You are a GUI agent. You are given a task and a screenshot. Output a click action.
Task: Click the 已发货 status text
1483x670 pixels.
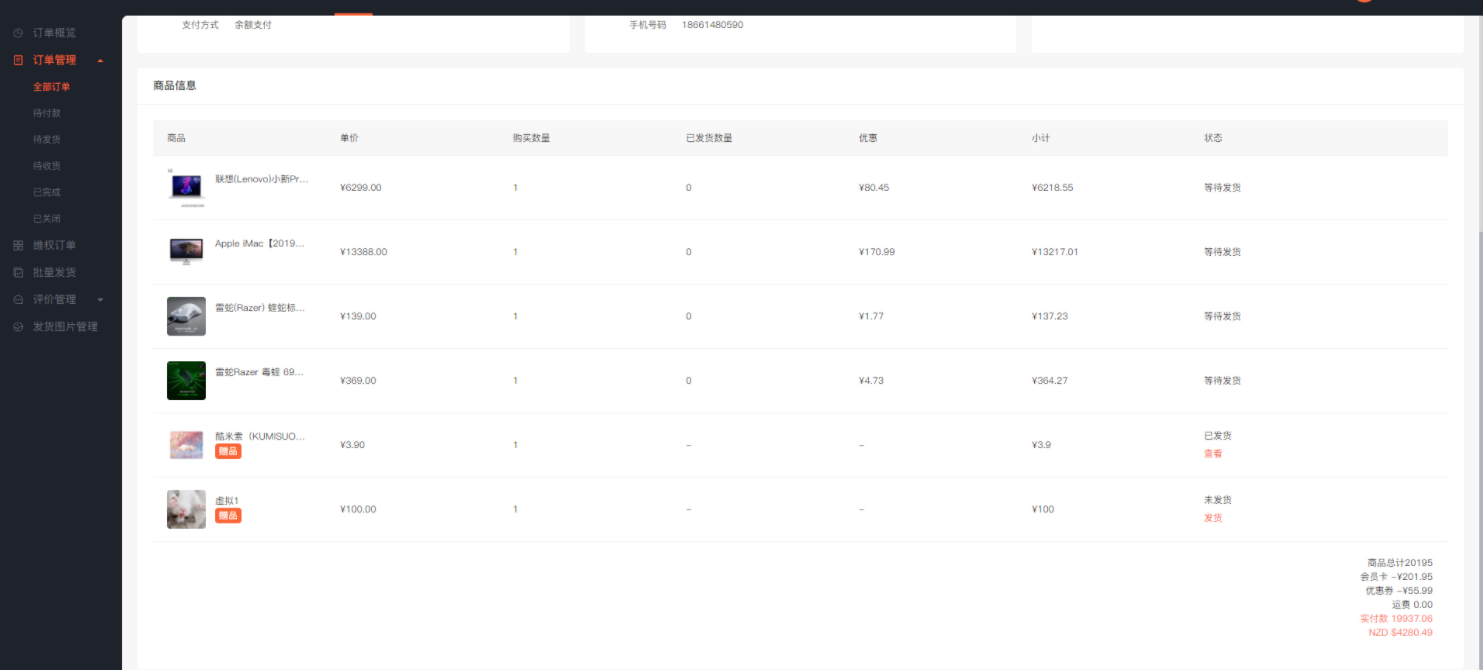point(1218,436)
